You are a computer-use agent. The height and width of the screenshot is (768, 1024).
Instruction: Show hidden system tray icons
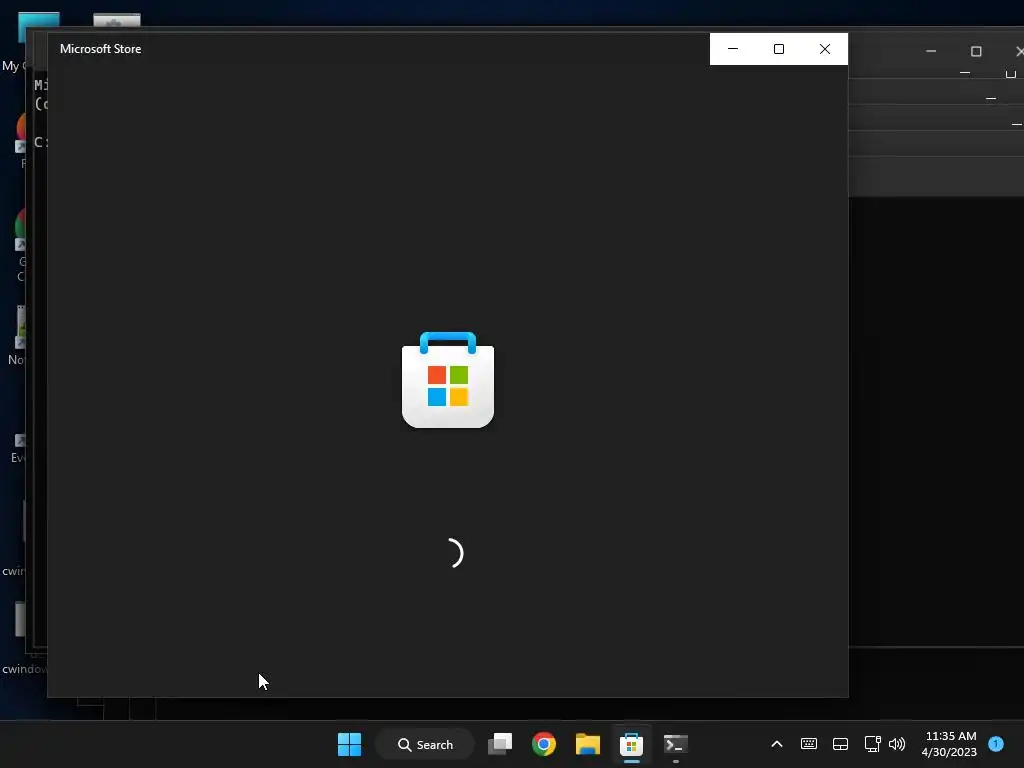point(777,744)
